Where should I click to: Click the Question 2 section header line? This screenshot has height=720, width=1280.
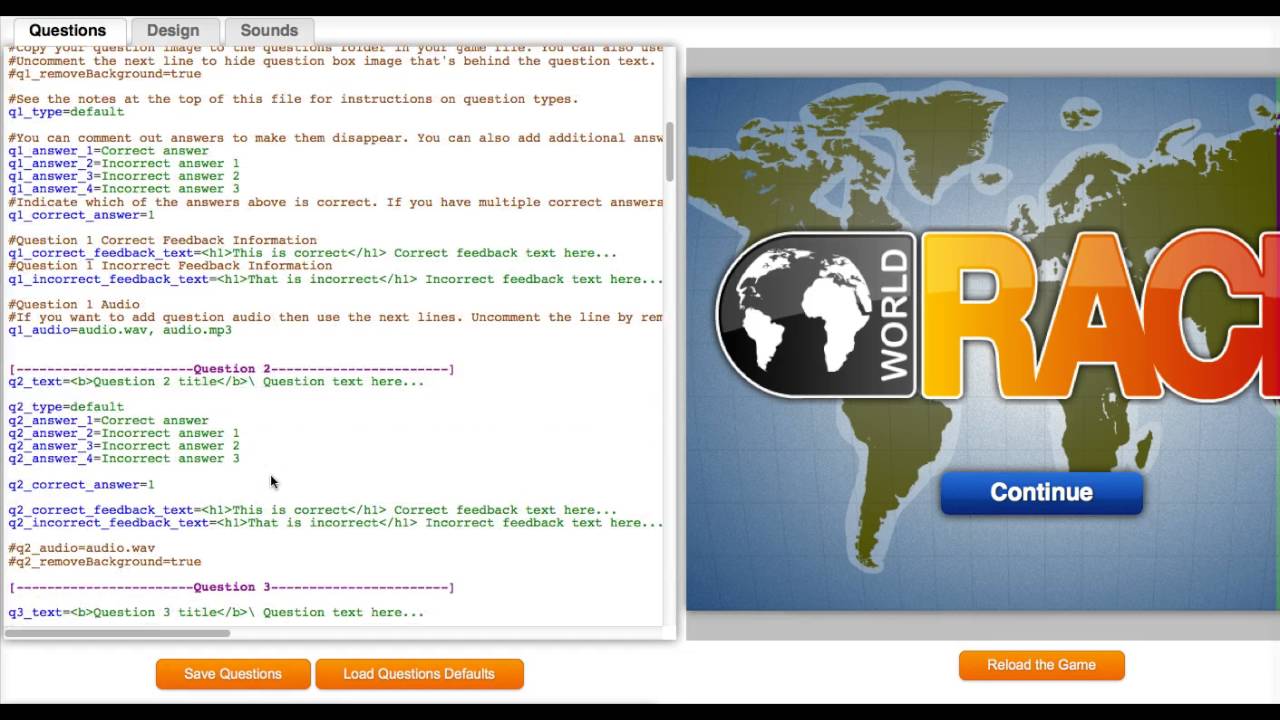[x=231, y=369]
